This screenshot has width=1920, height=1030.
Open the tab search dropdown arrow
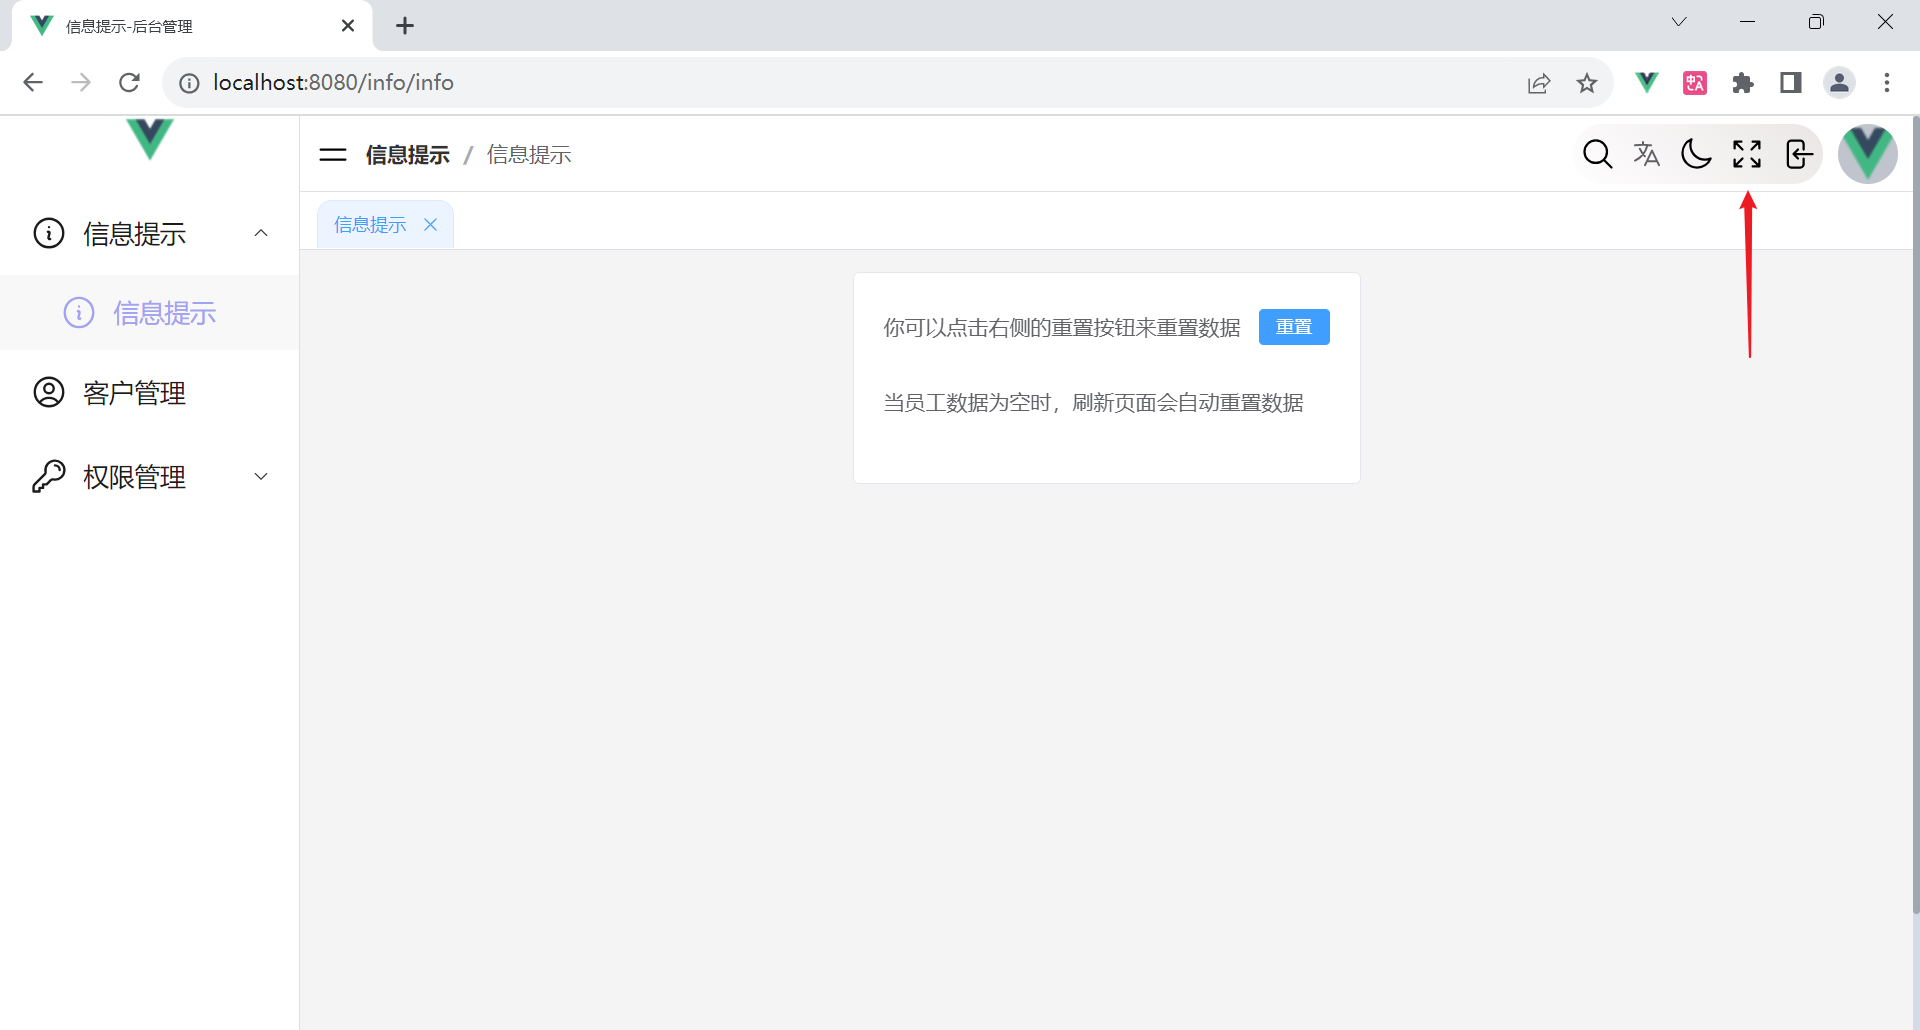pos(1679,22)
